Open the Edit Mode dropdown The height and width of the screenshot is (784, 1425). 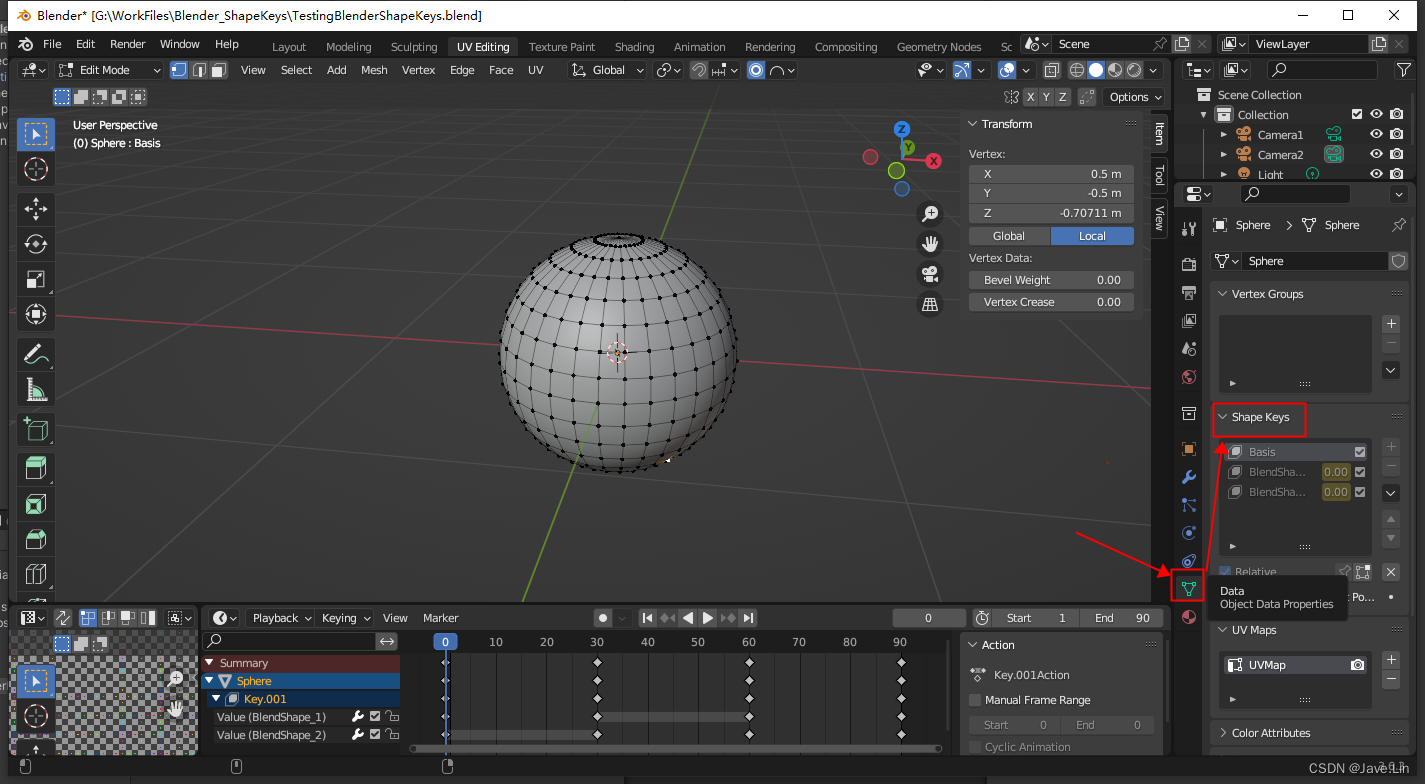[x=109, y=70]
